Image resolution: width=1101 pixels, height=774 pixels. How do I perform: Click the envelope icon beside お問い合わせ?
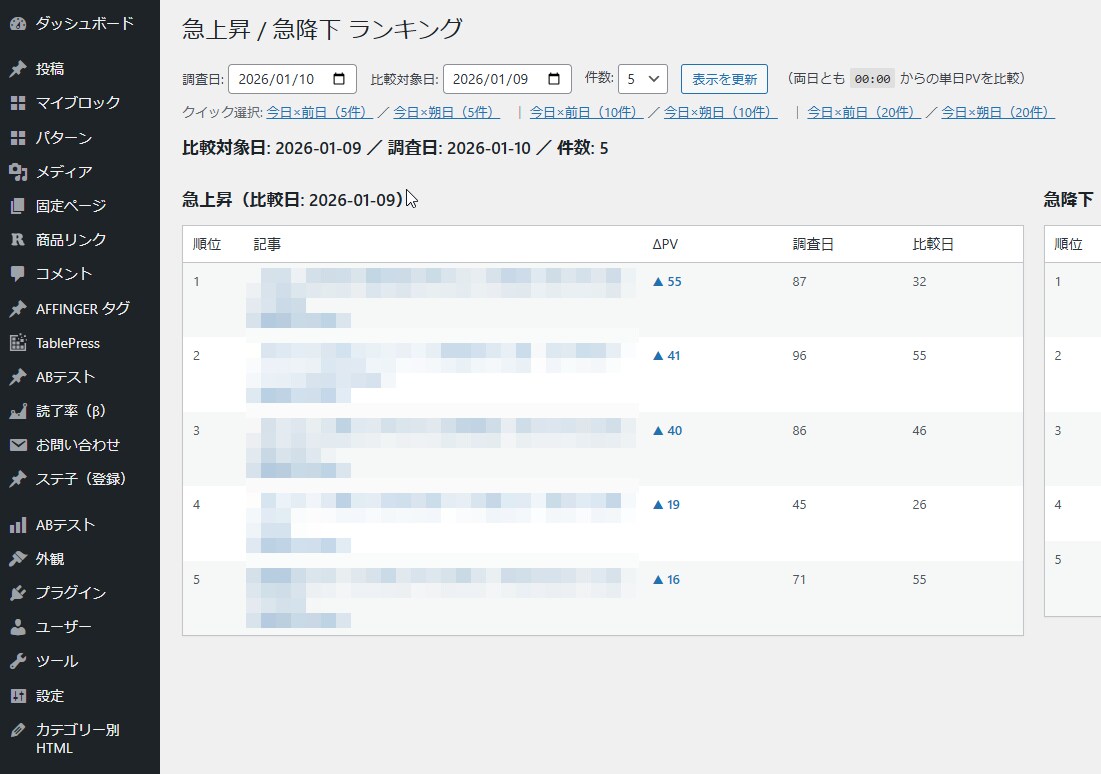pyautogui.click(x=18, y=445)
